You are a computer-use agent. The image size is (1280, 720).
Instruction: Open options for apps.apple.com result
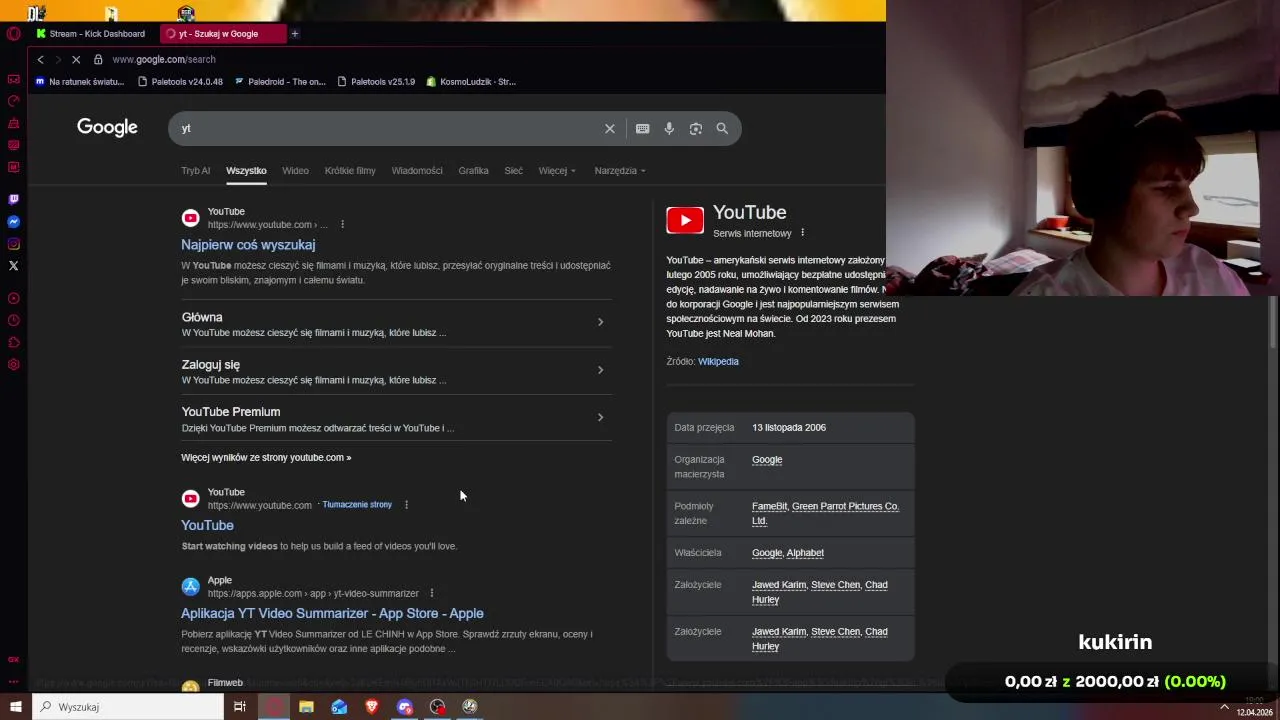(x=431, y=593)
